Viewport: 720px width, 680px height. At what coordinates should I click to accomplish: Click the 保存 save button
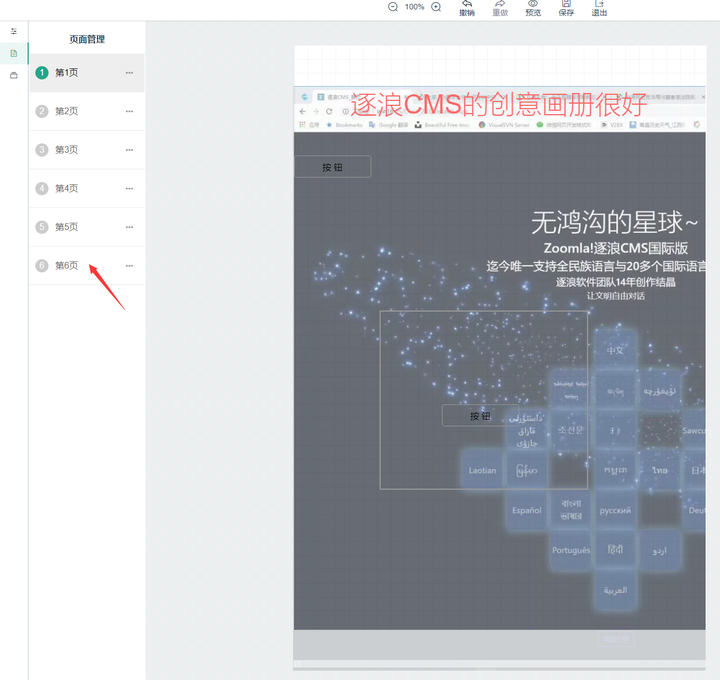tap(566, 8)
